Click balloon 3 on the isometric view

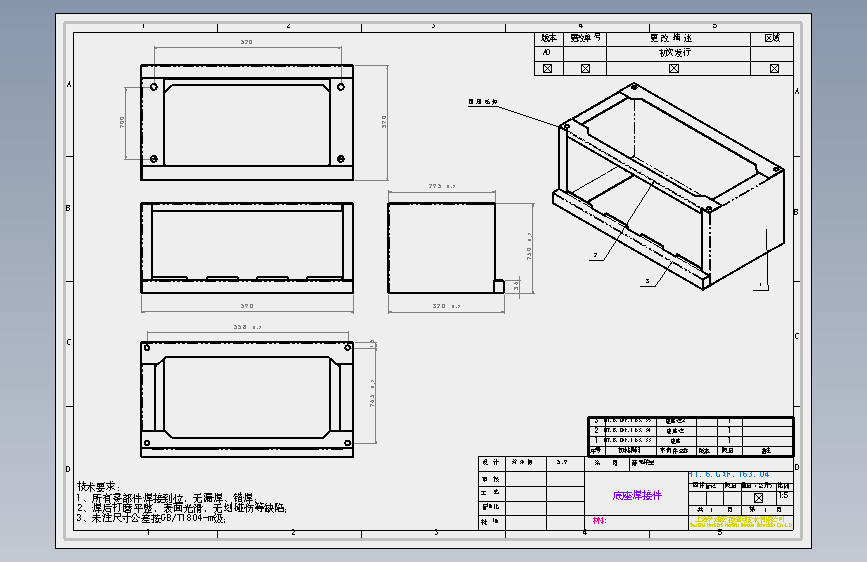pyautogui.click(x=647, y=282)
